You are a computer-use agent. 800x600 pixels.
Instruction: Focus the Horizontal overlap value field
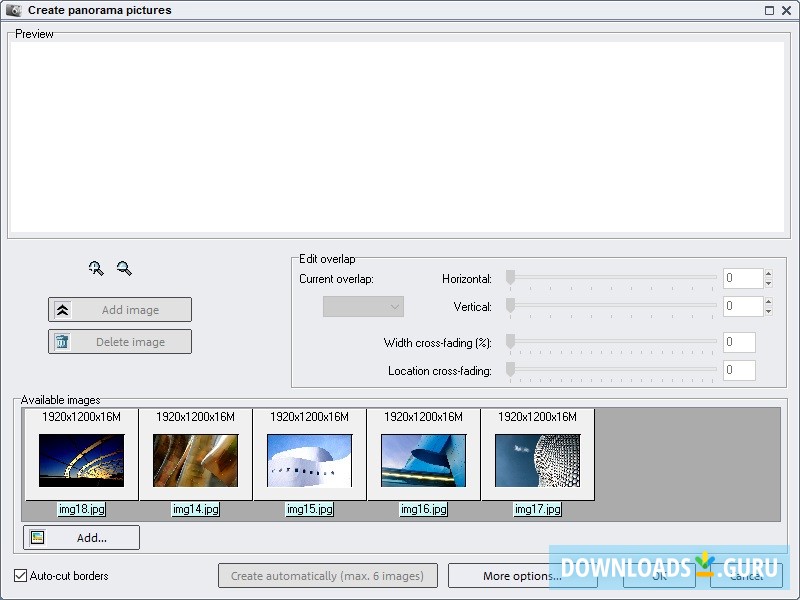coord(743,278)
